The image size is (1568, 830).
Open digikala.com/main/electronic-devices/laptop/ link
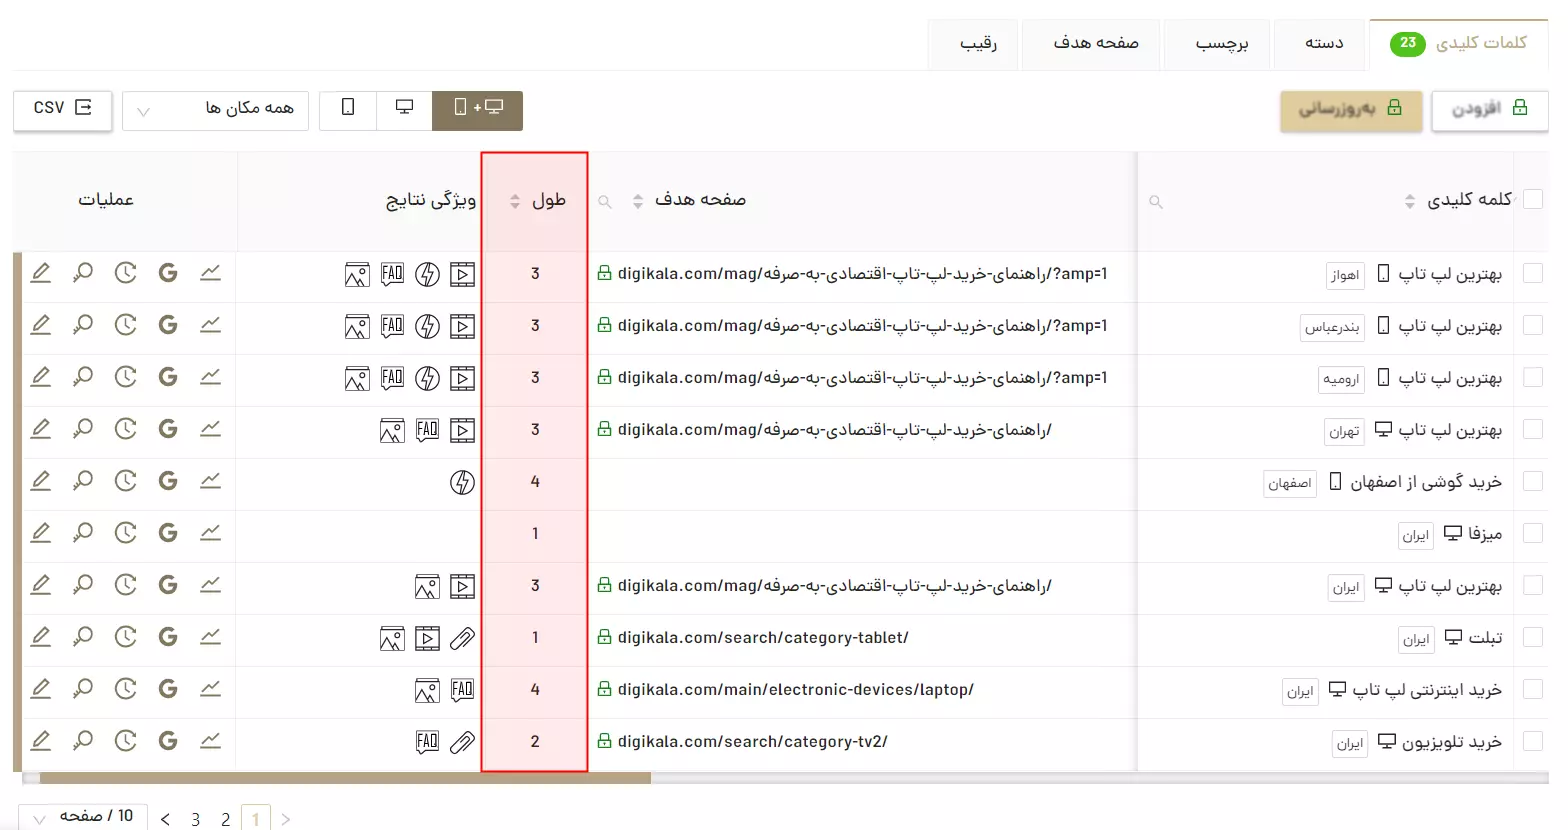point(796,689)
